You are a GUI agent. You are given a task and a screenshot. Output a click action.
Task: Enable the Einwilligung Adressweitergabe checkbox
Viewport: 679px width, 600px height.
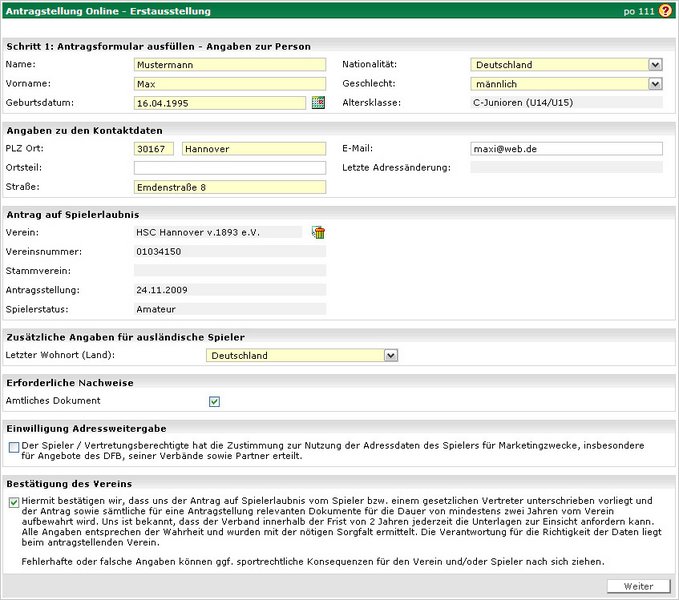[14, 447]
